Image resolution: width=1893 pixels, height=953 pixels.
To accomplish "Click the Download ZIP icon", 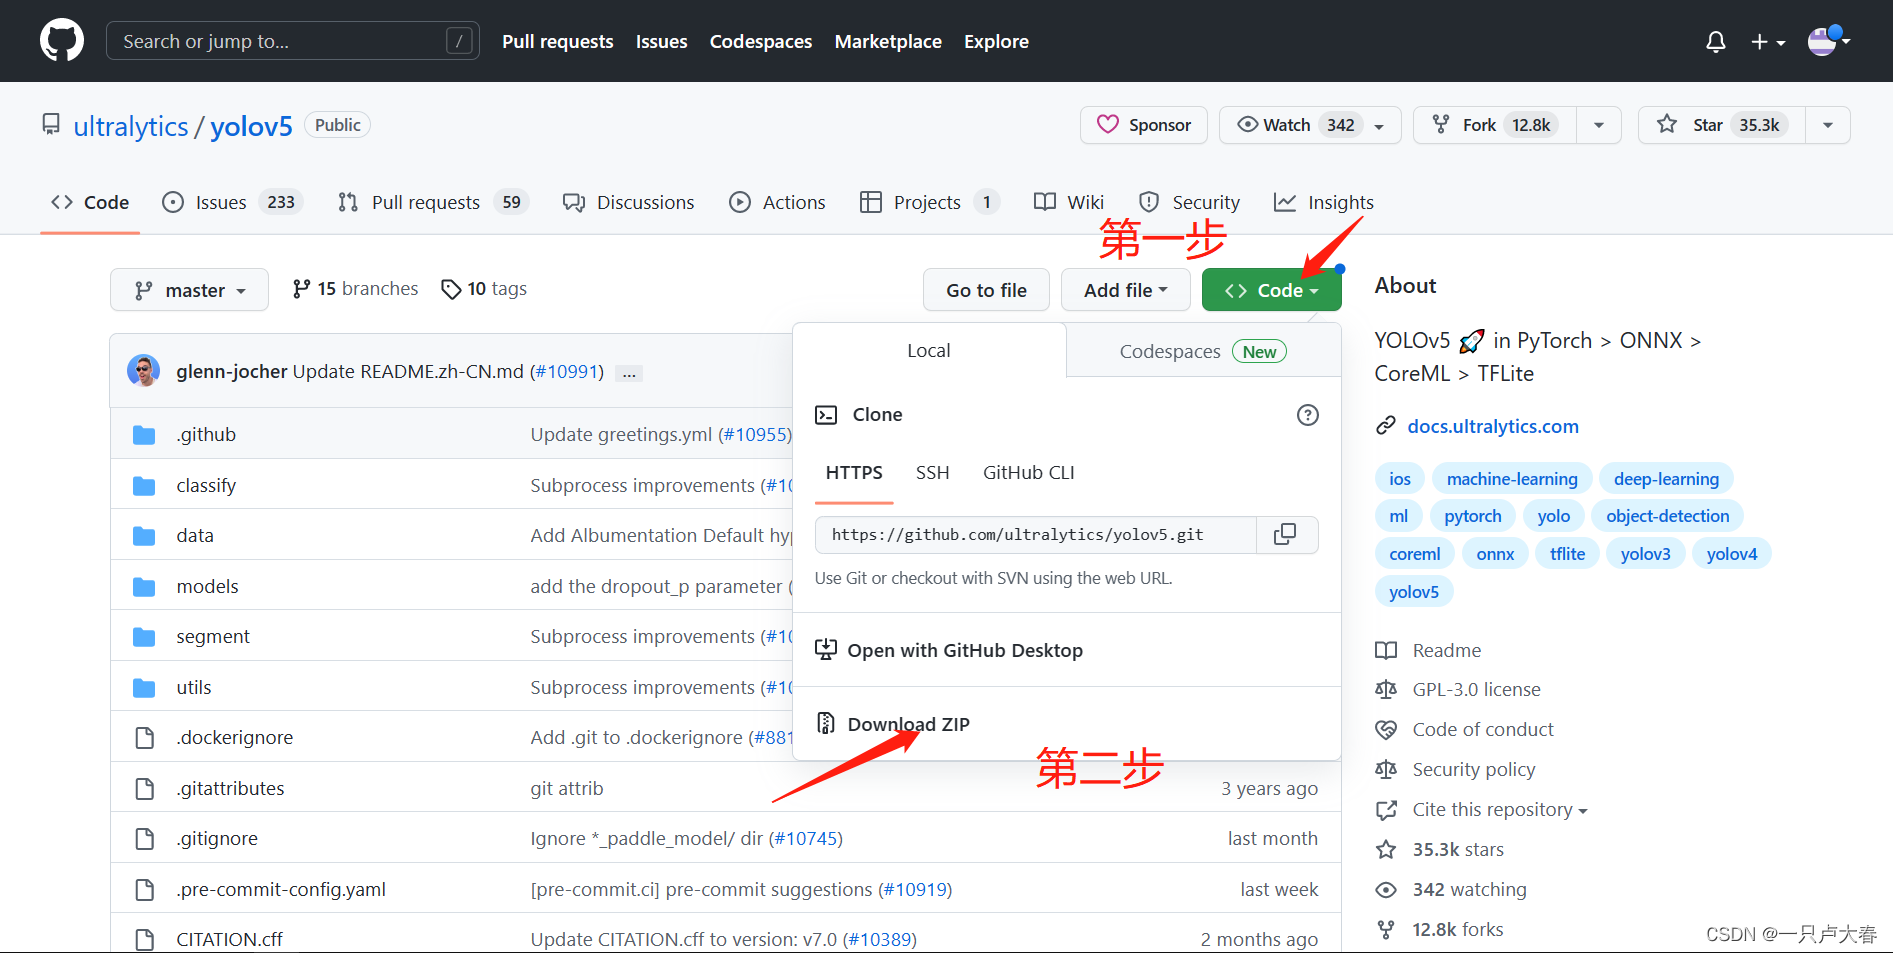I will [826, 723].
